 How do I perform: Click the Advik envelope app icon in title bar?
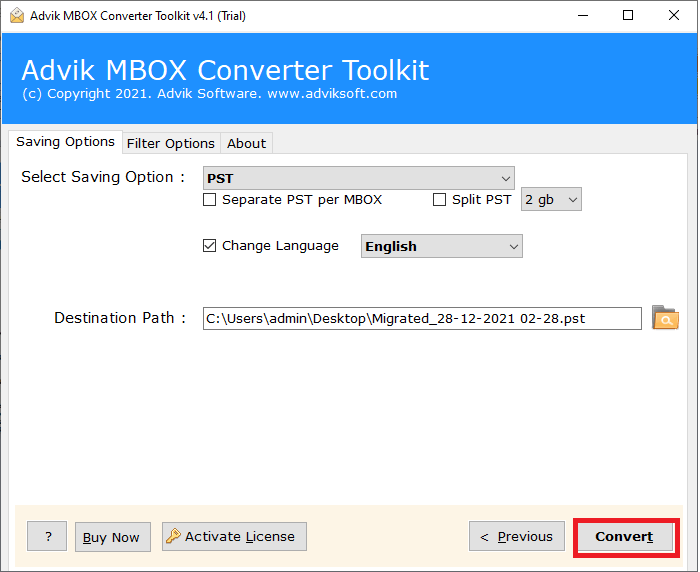pos(17,16)
